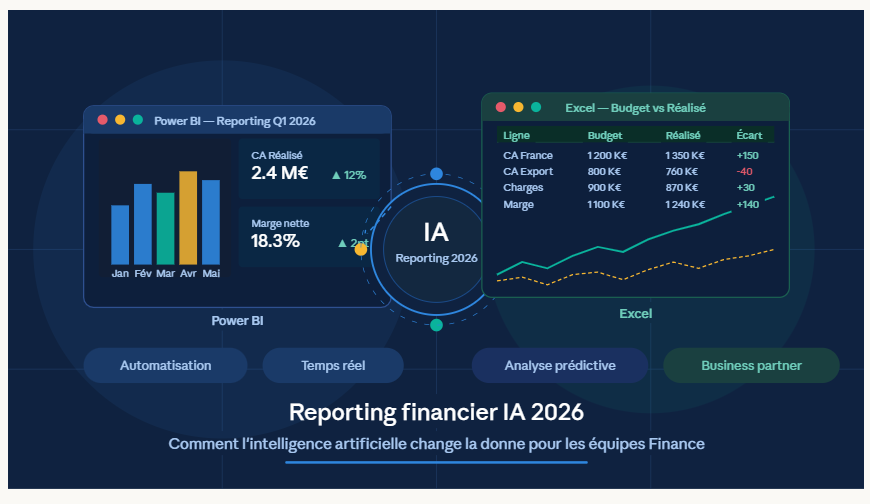Viewport: 870px width, 504px height.
Task: Click the 800 K€ budget cell
Action: pyautogui.click(x=604, y=172)
